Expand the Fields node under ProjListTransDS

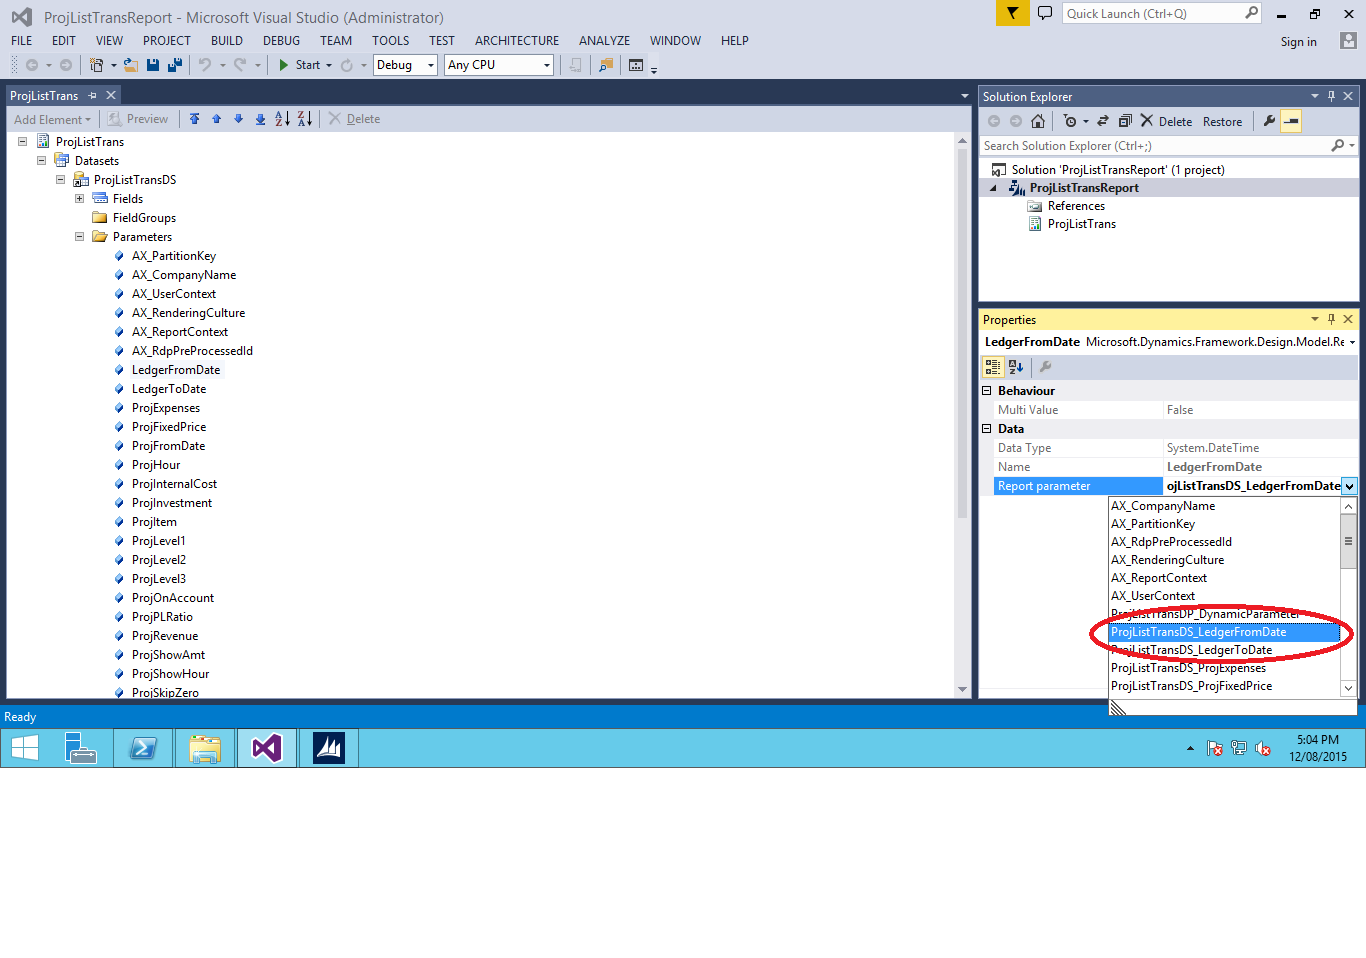(79, 198)
